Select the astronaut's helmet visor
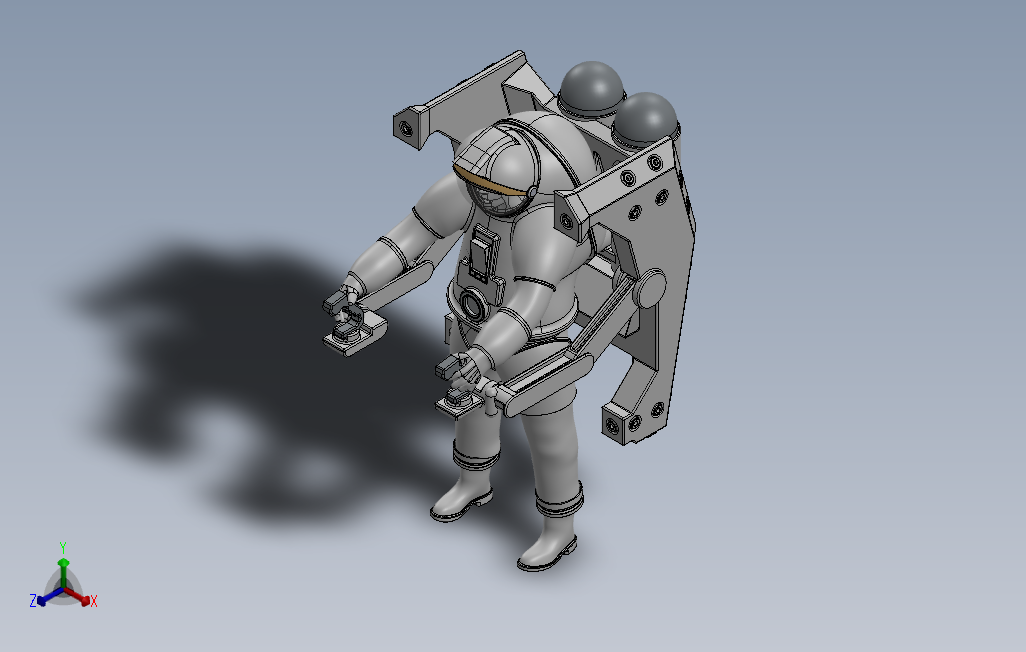Viewport: 1026px width, 652px height. [498, 200]
